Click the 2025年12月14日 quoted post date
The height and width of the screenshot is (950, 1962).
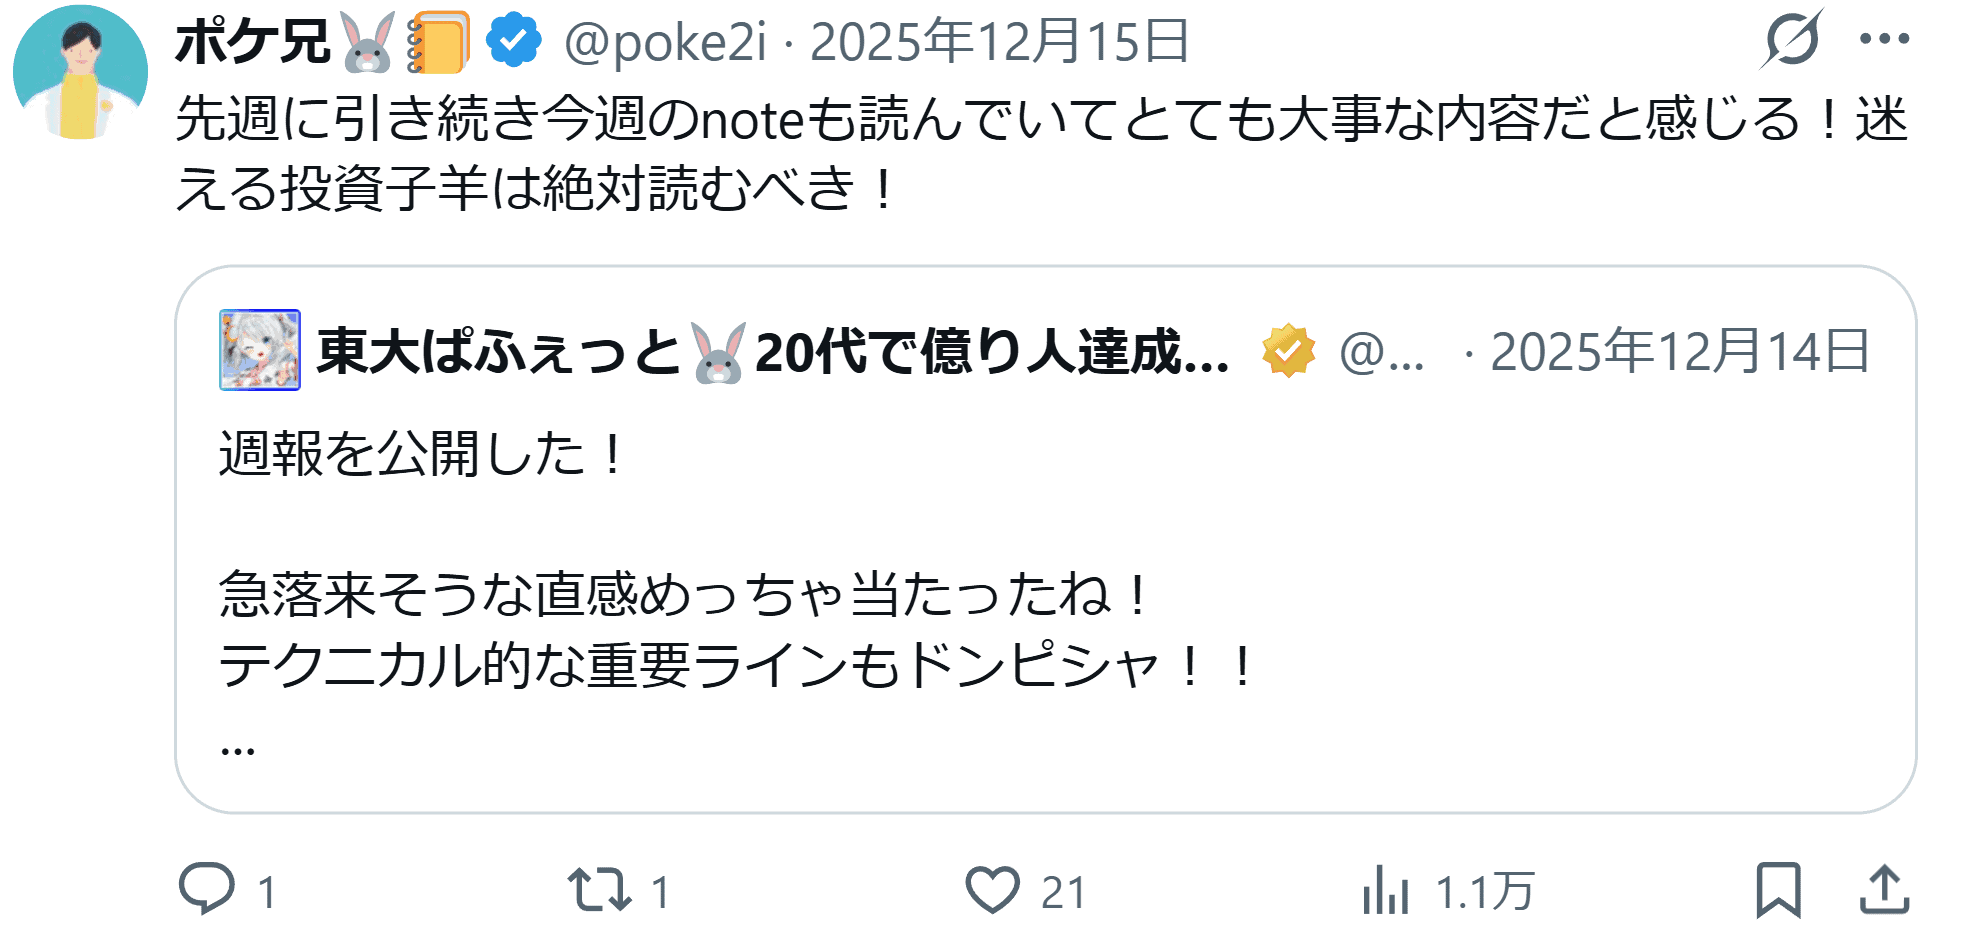1680,351
